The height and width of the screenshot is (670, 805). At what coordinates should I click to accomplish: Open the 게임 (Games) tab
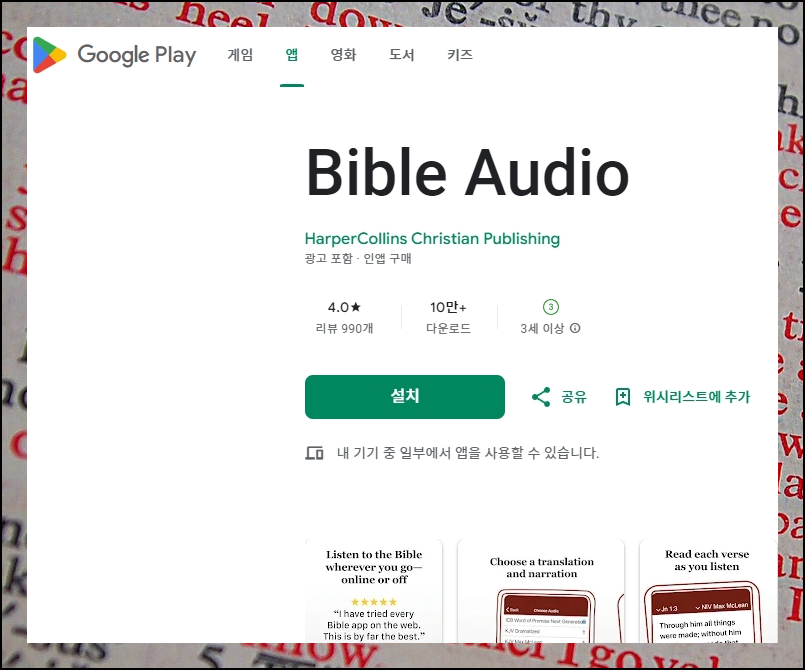pyautogui.click(x=240, y=54)
